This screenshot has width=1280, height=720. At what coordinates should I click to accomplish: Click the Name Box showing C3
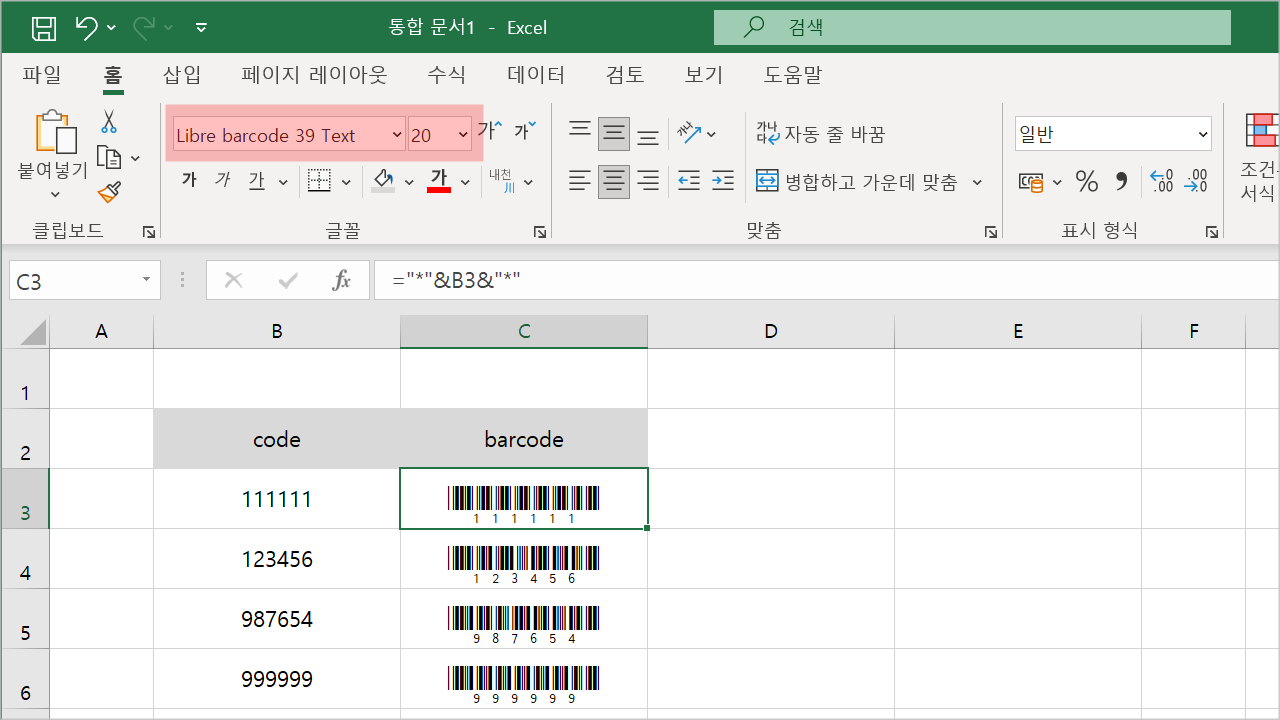[85, 281]
